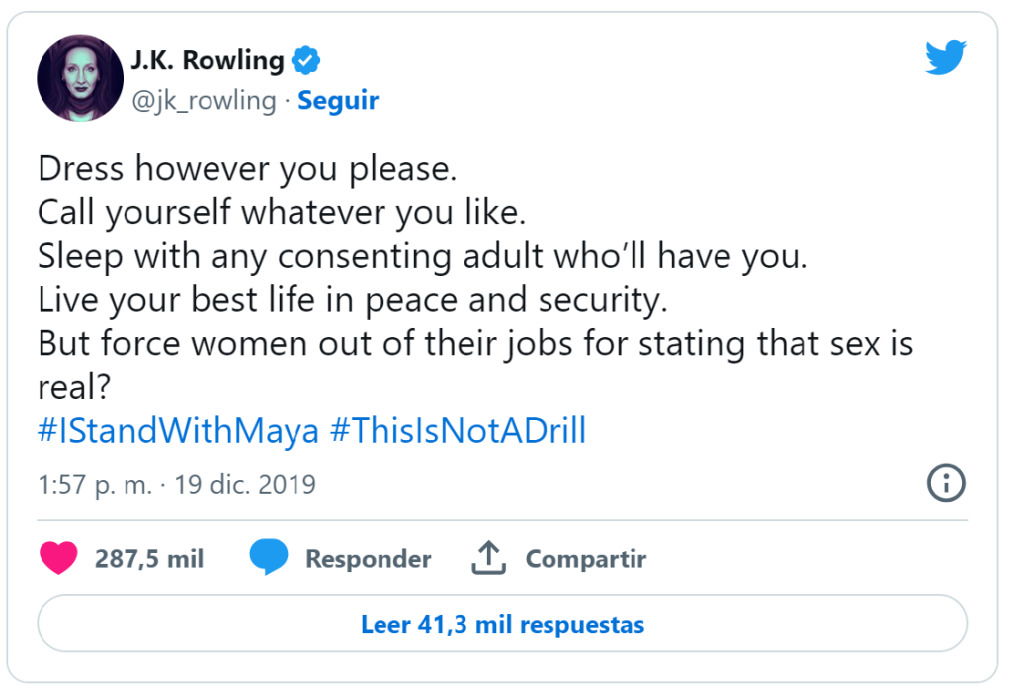Click the J.K. Rowling display name
1024x696 pixels.
pos(207,60)
